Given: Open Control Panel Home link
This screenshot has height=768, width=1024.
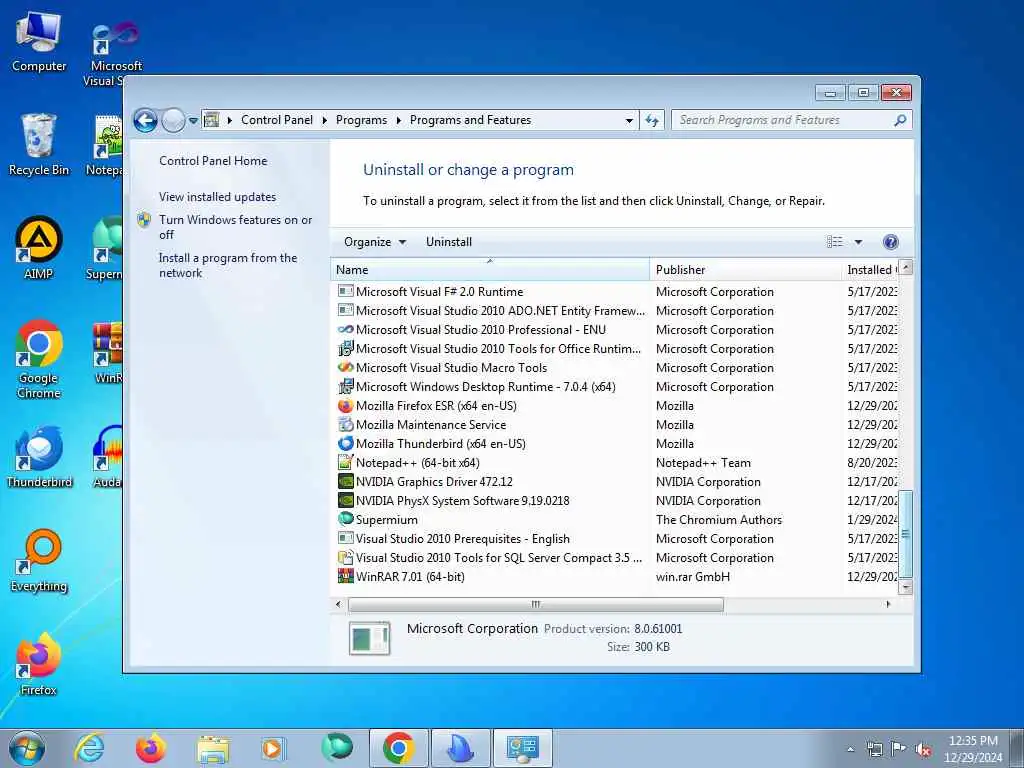Looking at the screenshot, I should click(213, 161).
